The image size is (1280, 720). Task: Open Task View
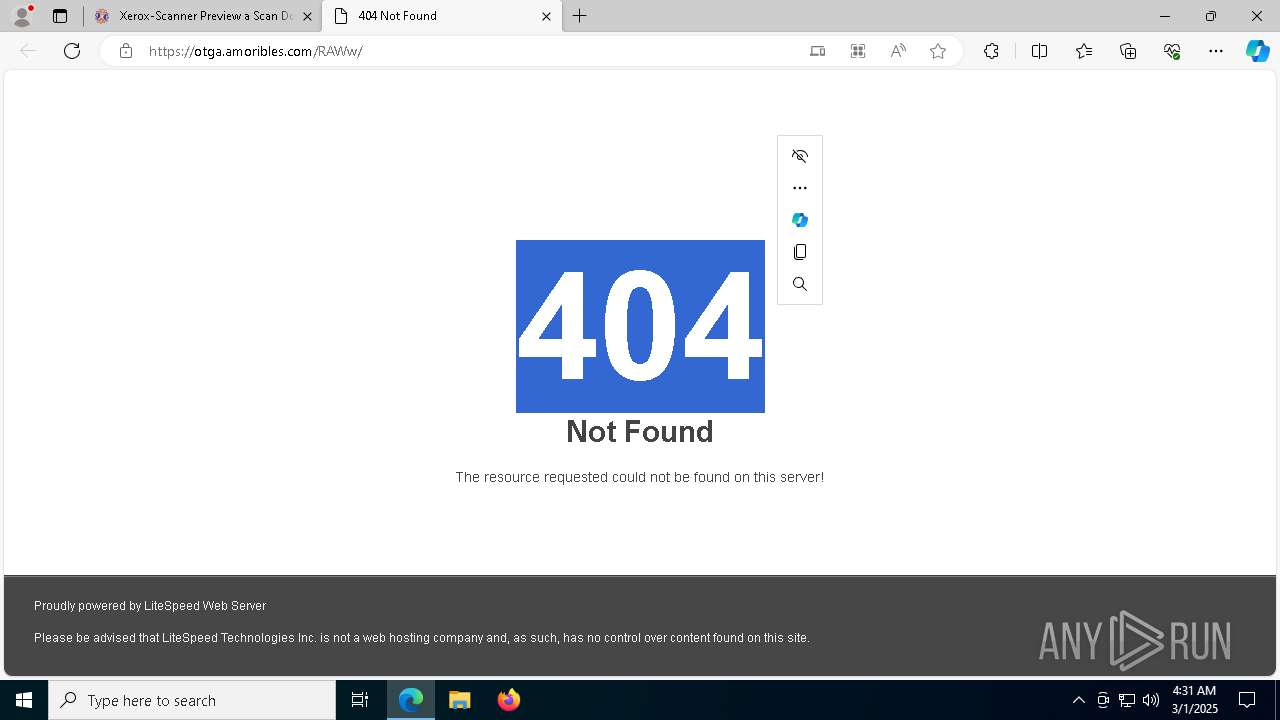[360, 700]
